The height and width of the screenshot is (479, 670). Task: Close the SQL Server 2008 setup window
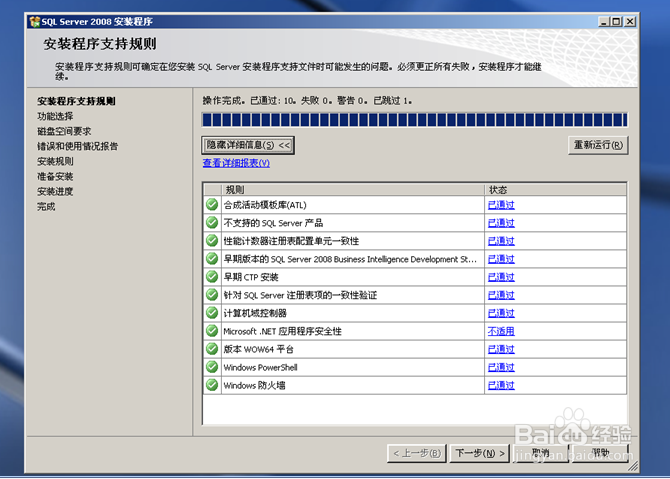coord(630,21)
